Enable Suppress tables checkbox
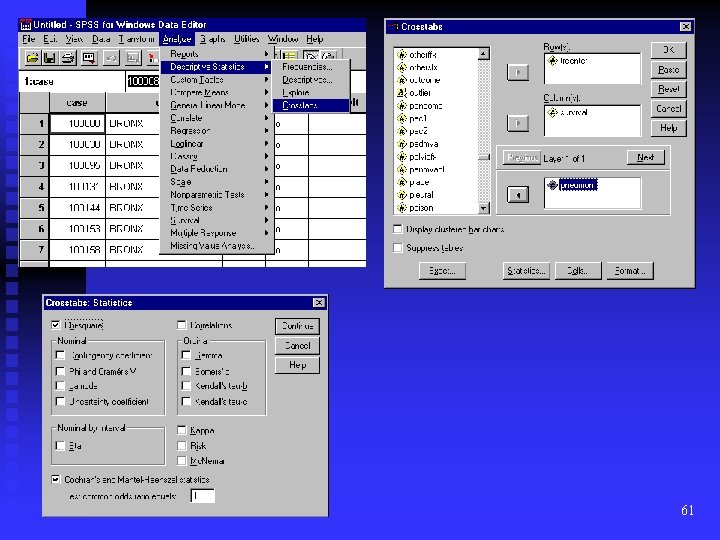This screenshot has height=540, width=720. coord(398,248)
